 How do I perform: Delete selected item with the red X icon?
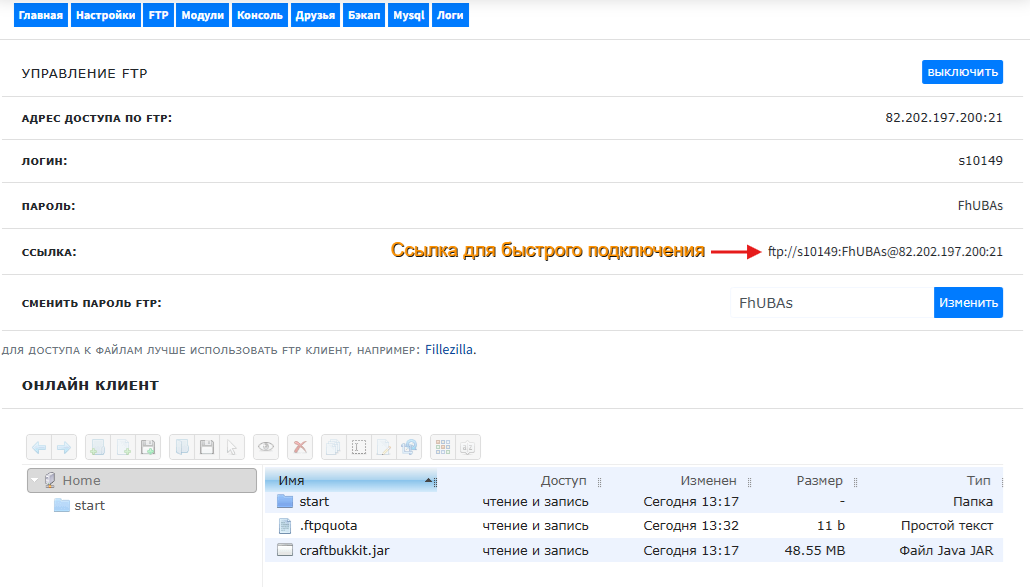tap(300, 447)
